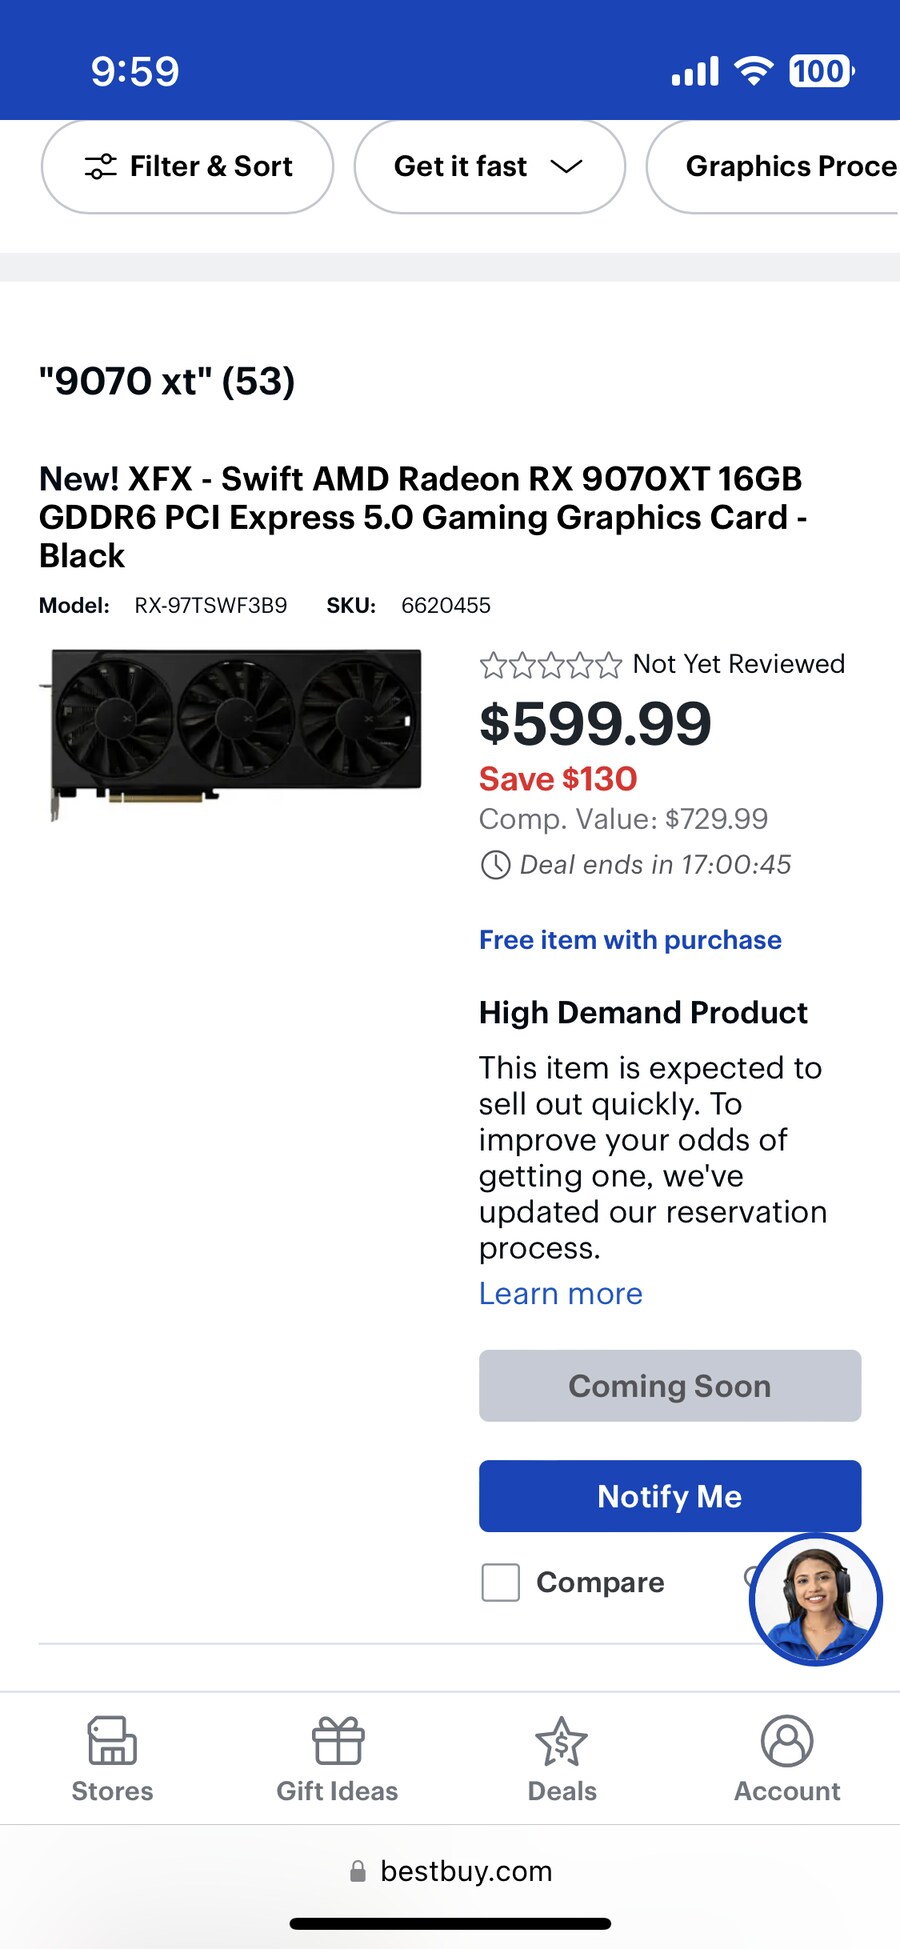The width and height of the screenshot is (900, 1949).
Task: Open live chat agent avatar
Action: (x=815, y=1599)
